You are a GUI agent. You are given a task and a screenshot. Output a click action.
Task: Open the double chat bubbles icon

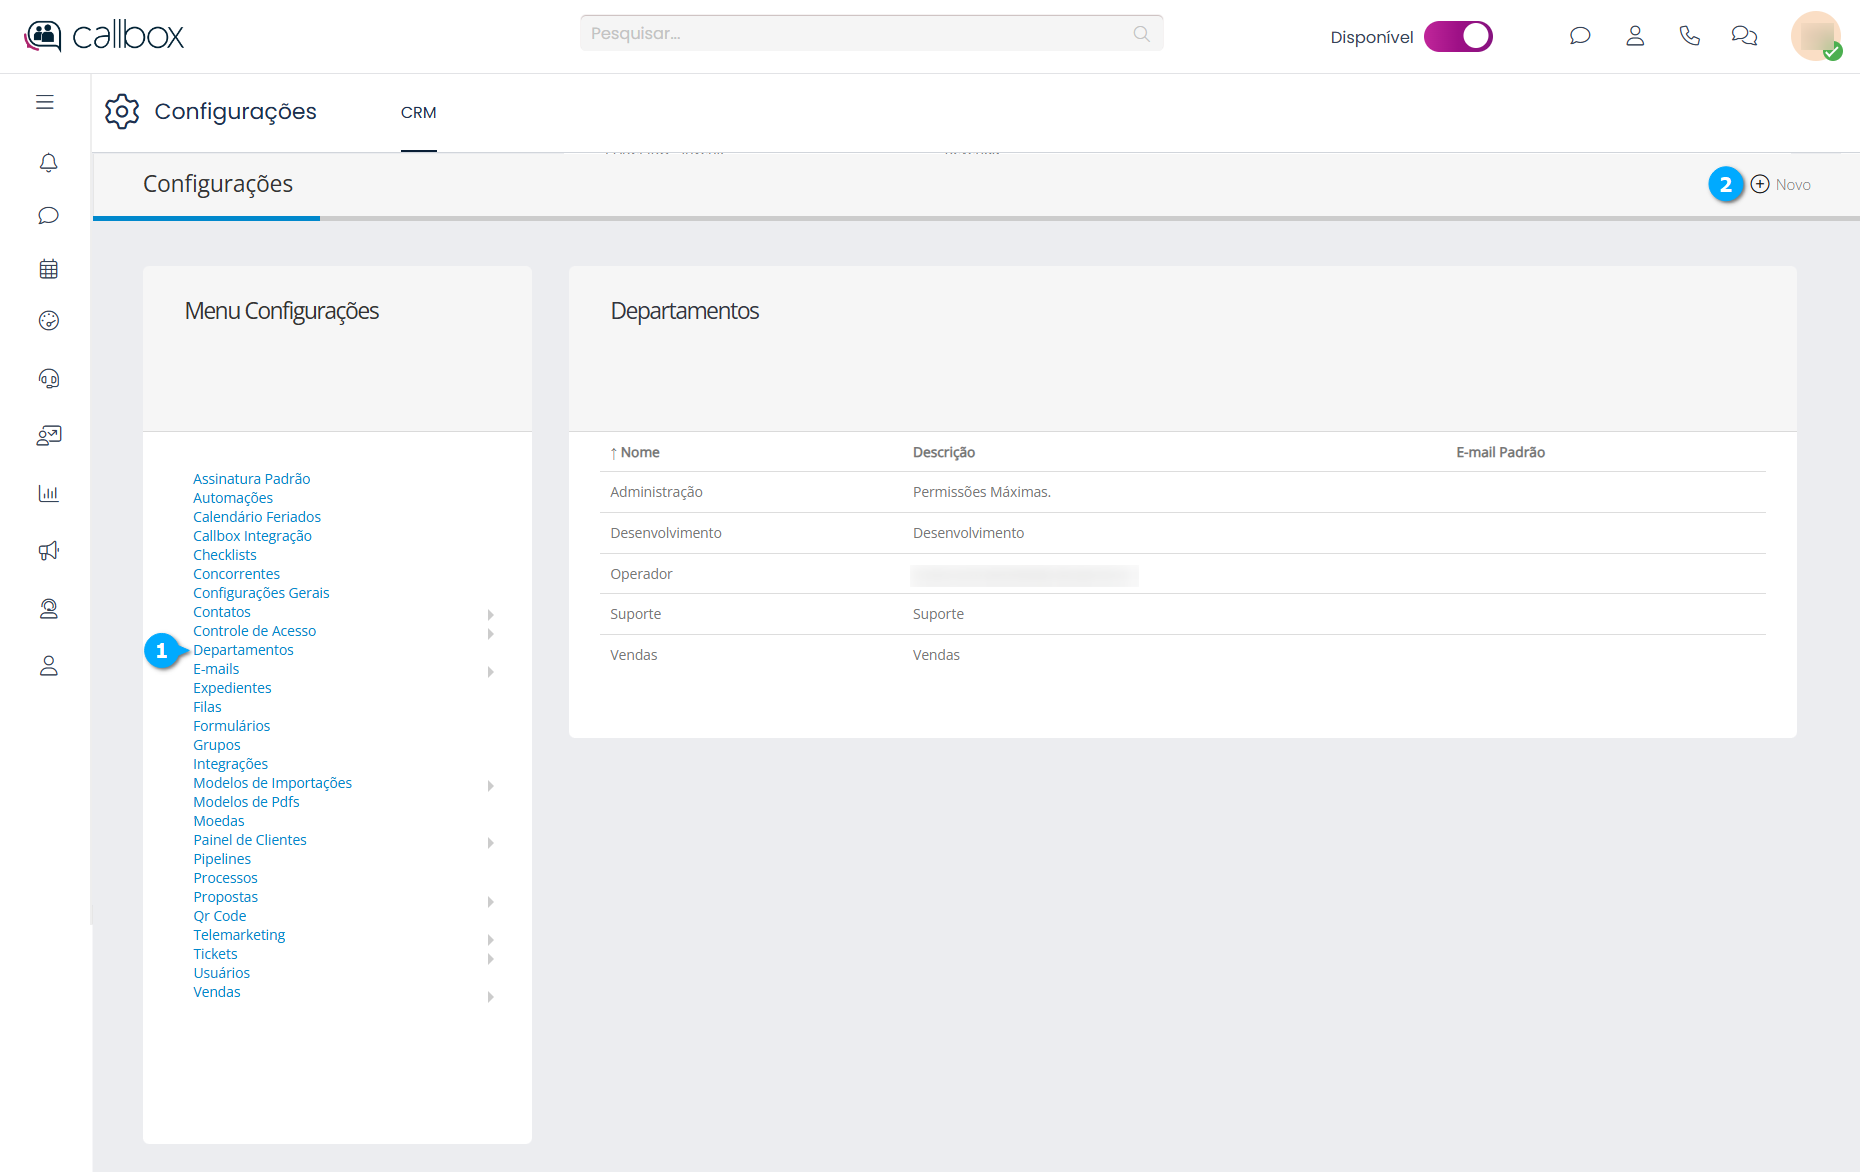(1744, 36)
